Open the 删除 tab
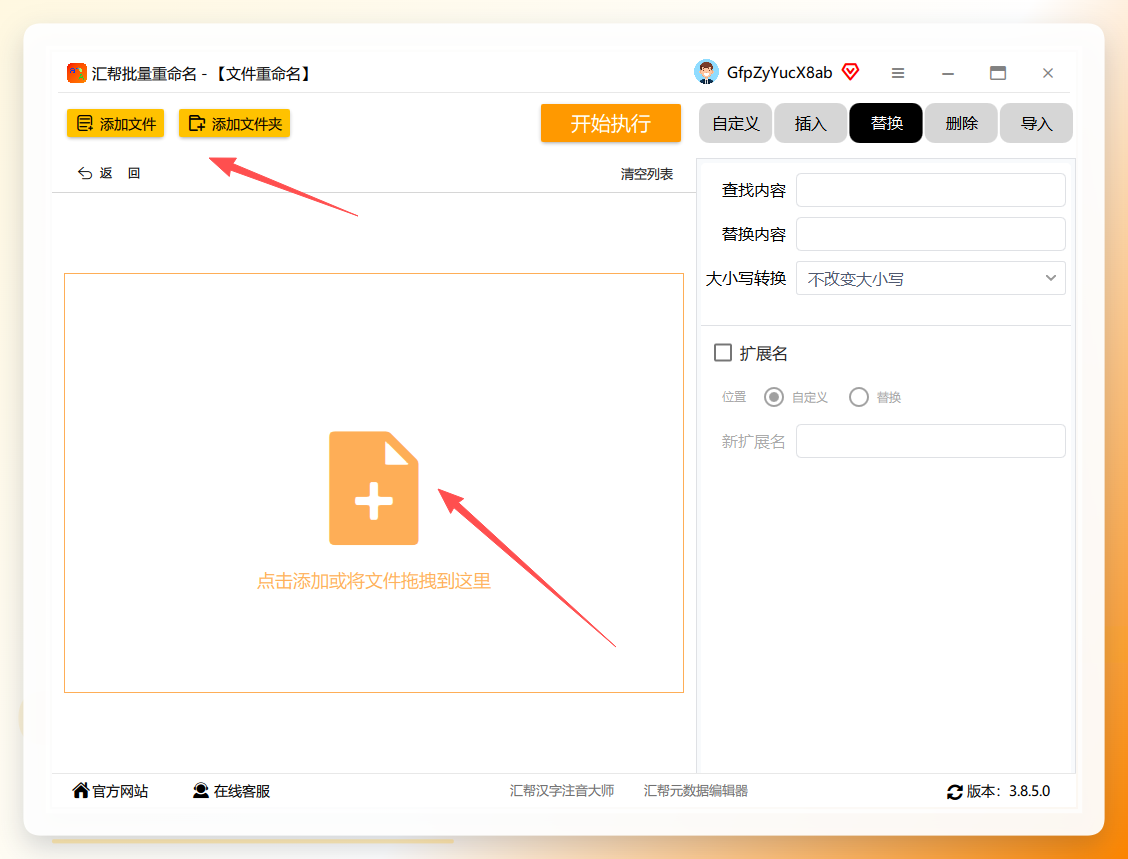Screen dimensions: 1128x859 click(961, 123)
